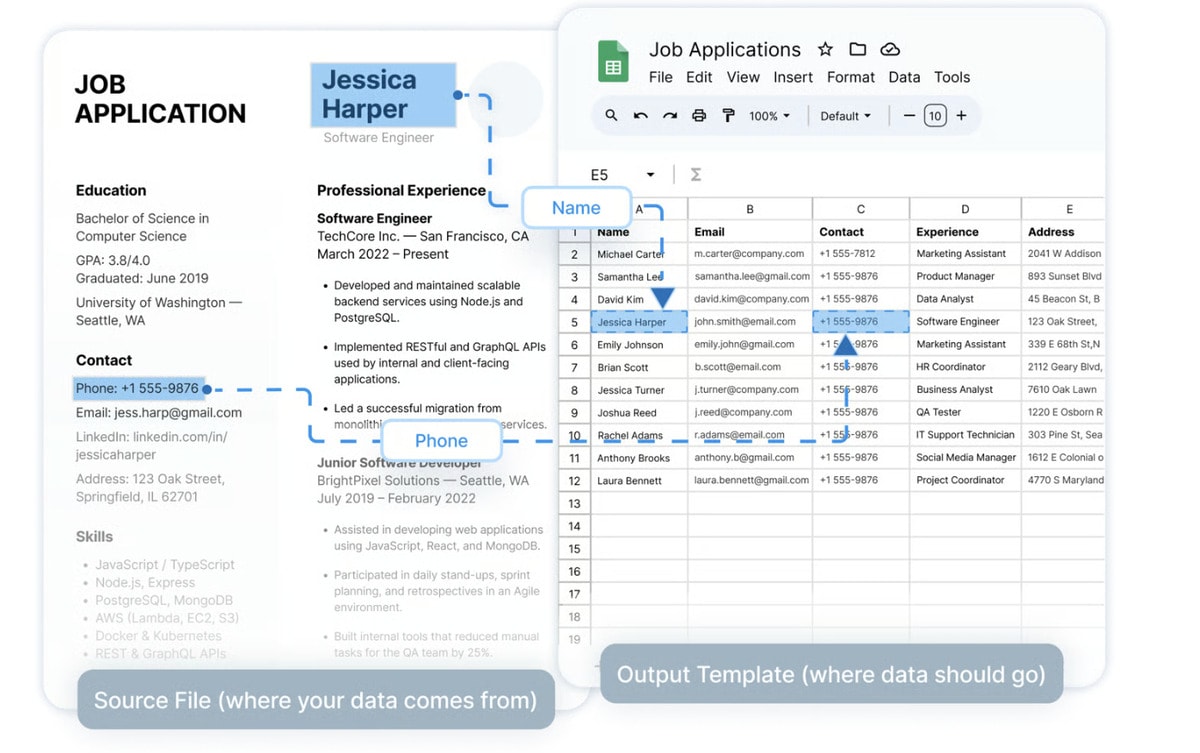Select the paint format roller icon
This screenshot has height=753, width=1200.
click(728, 116)
